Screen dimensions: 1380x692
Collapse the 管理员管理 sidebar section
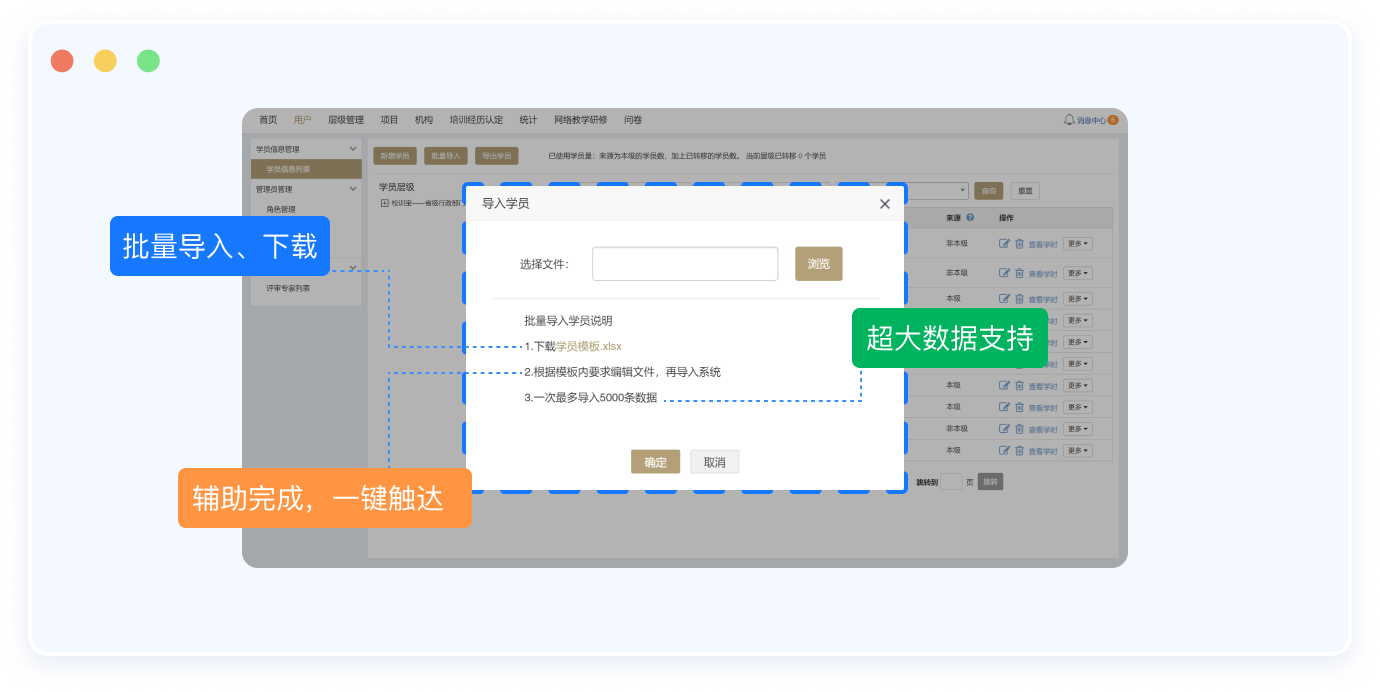click(352, 188)
